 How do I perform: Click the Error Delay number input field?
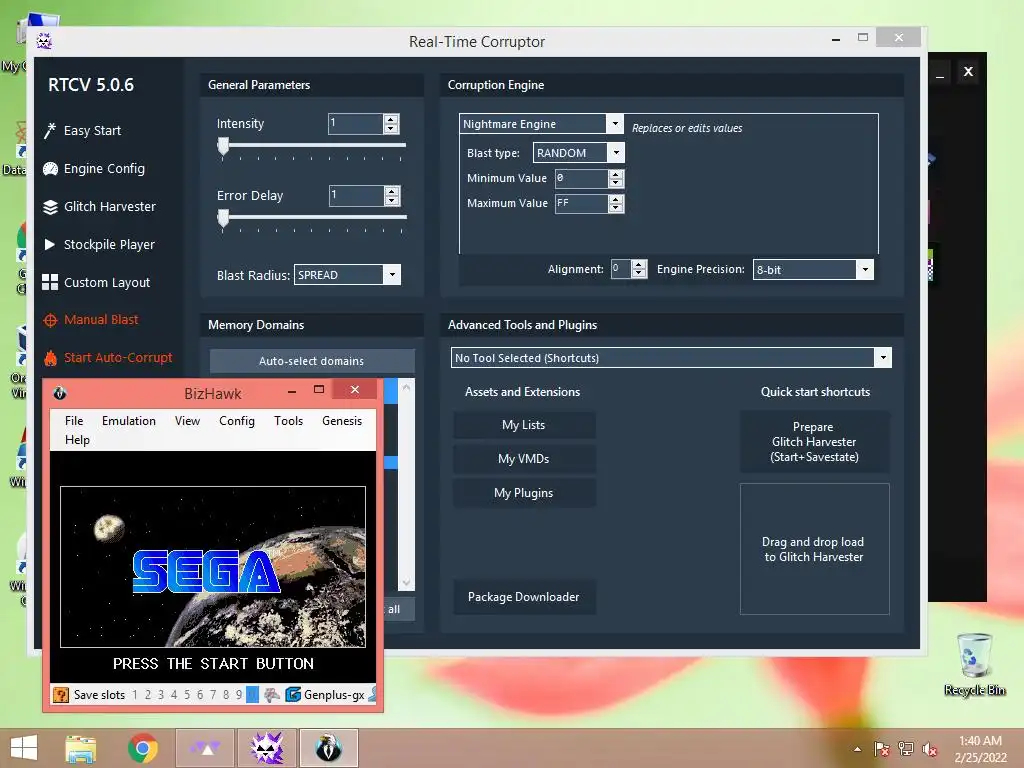point(357,195)
